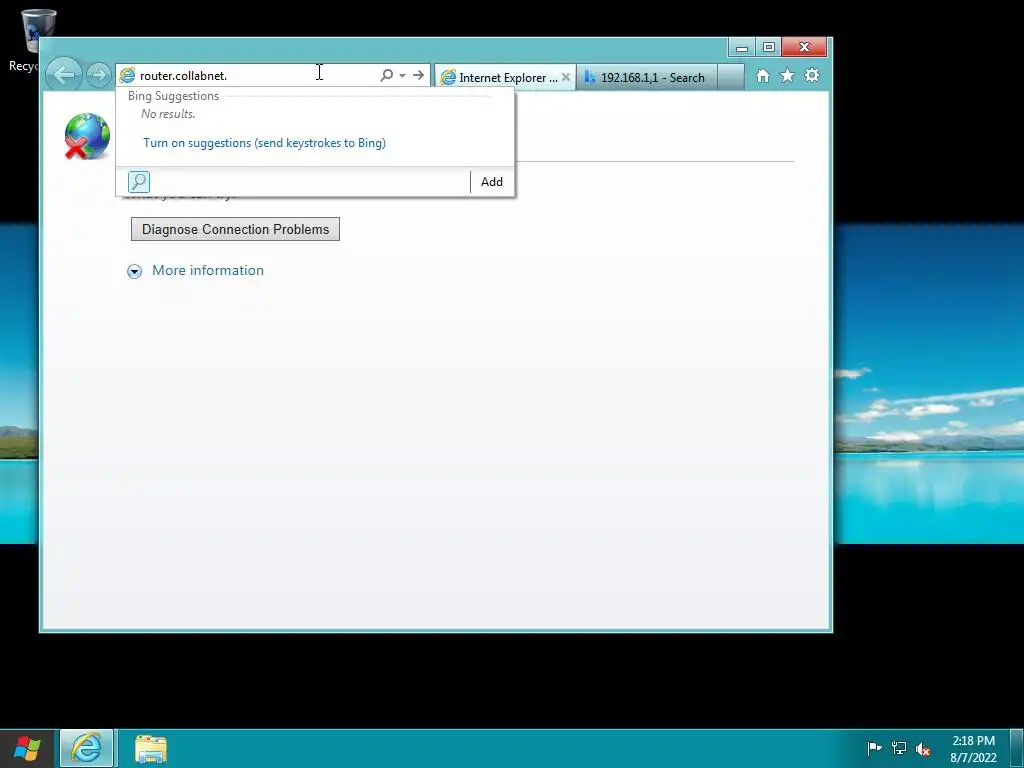Click the Show desktop strip on taskbar
Screen dimensions: 1024x768
[1017, 748]
